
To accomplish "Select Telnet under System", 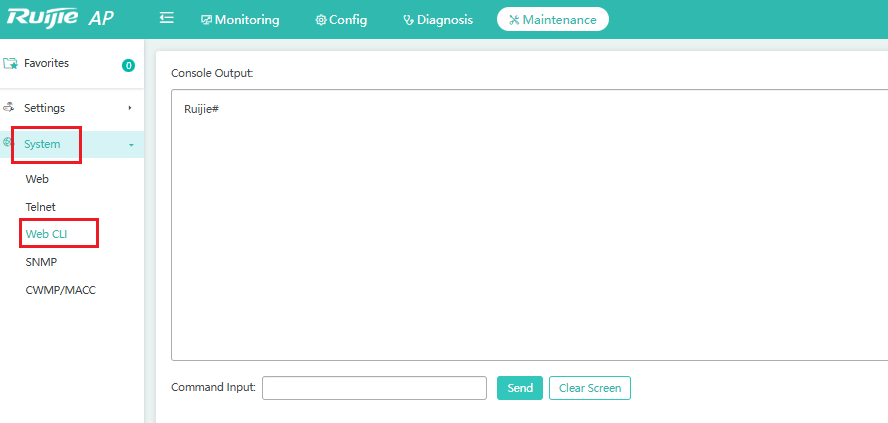I will [41, 207].
